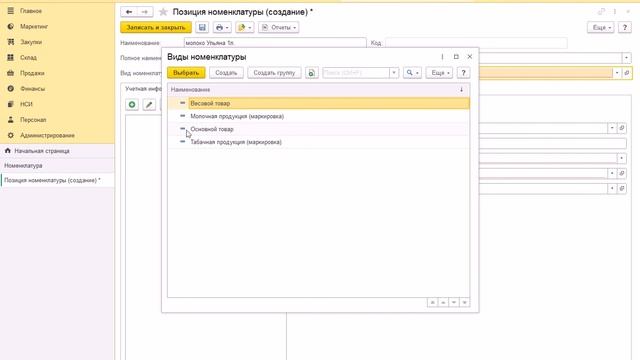The height and width of the screenshot is (360, 640).
Task: Navigate forward with the right arrow
Action: [x=145, y=12]
